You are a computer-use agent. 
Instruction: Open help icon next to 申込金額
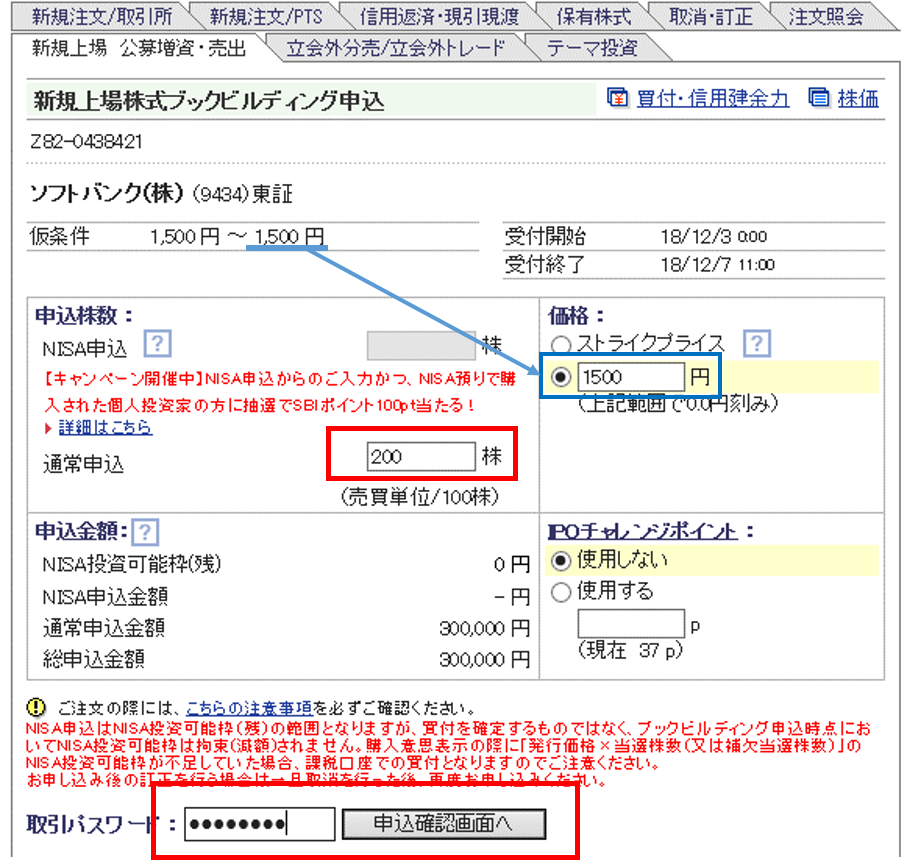[x=145, y=531]
